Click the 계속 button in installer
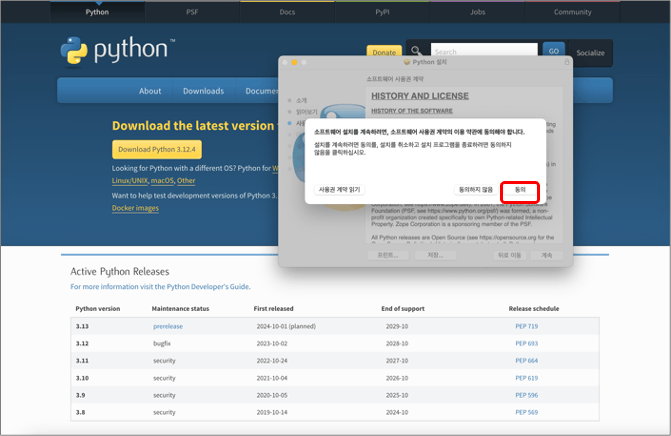This screenshot has width=671, height=436. pyautogui.click(x=546, y=255)
